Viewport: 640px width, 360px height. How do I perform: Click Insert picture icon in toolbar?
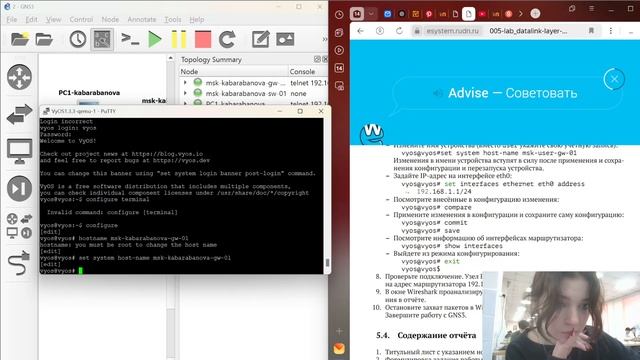[285, 39]
